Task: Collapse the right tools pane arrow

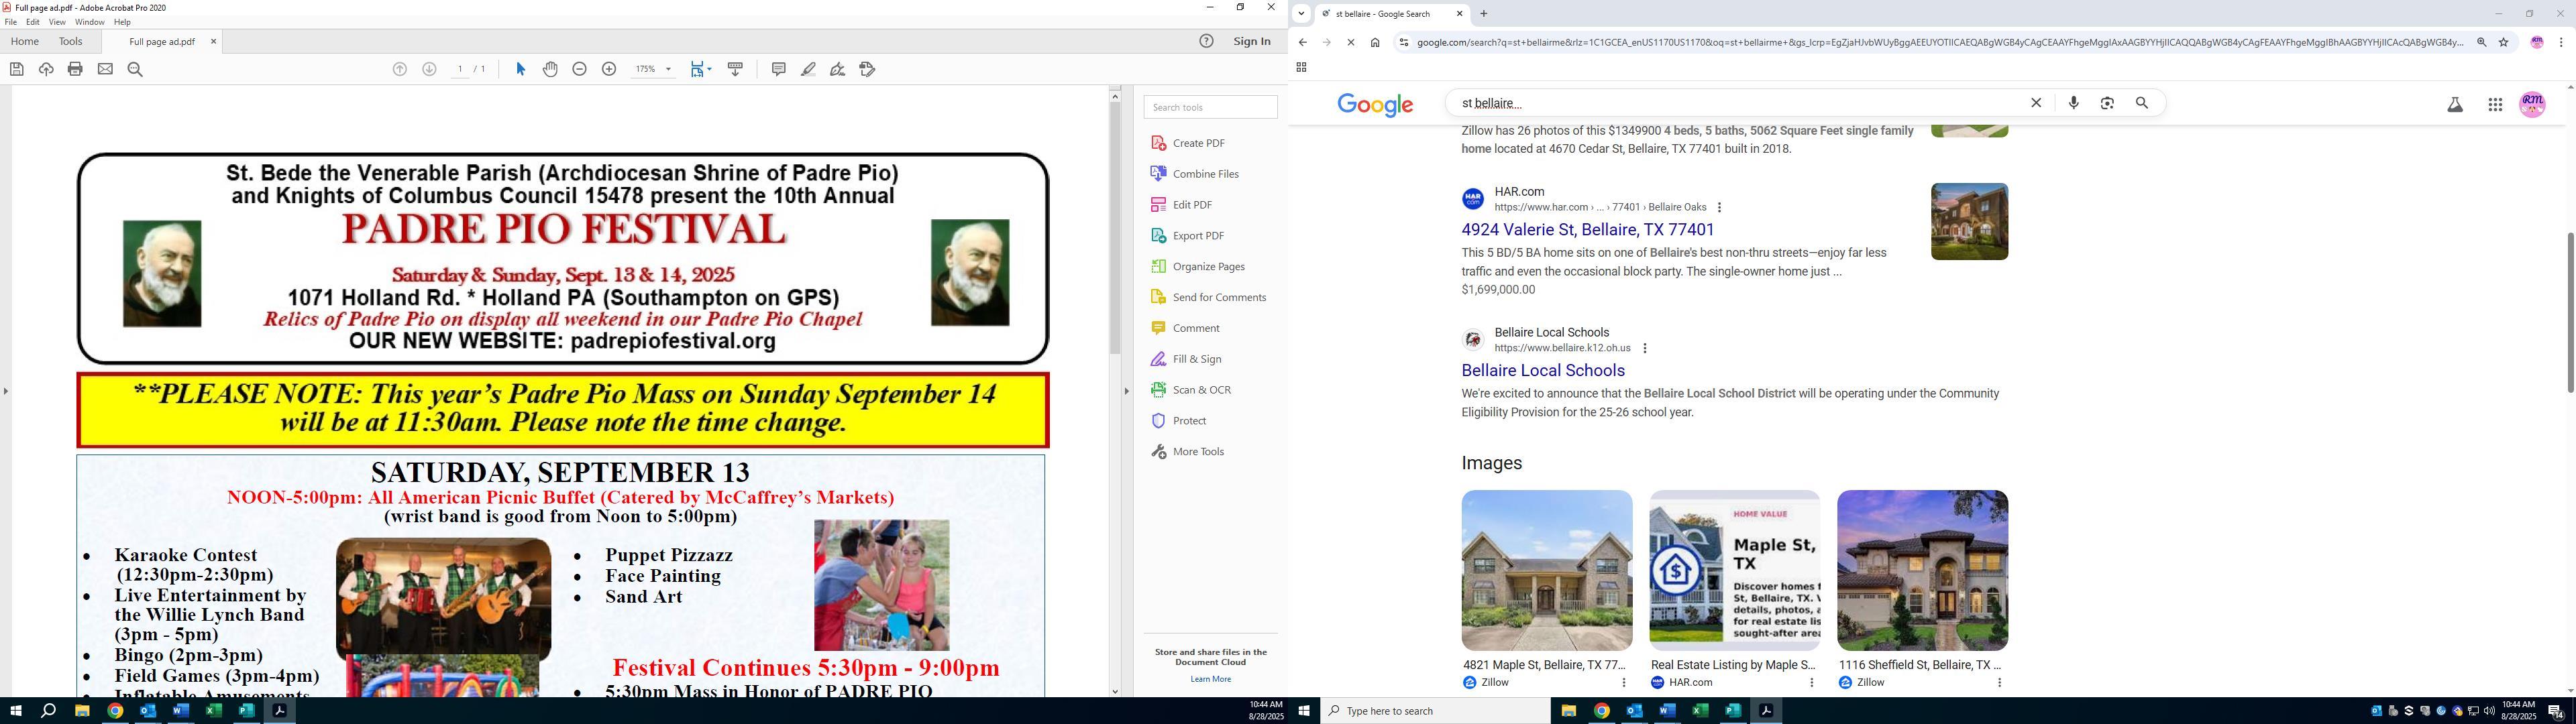Action: click(1126, 391)
